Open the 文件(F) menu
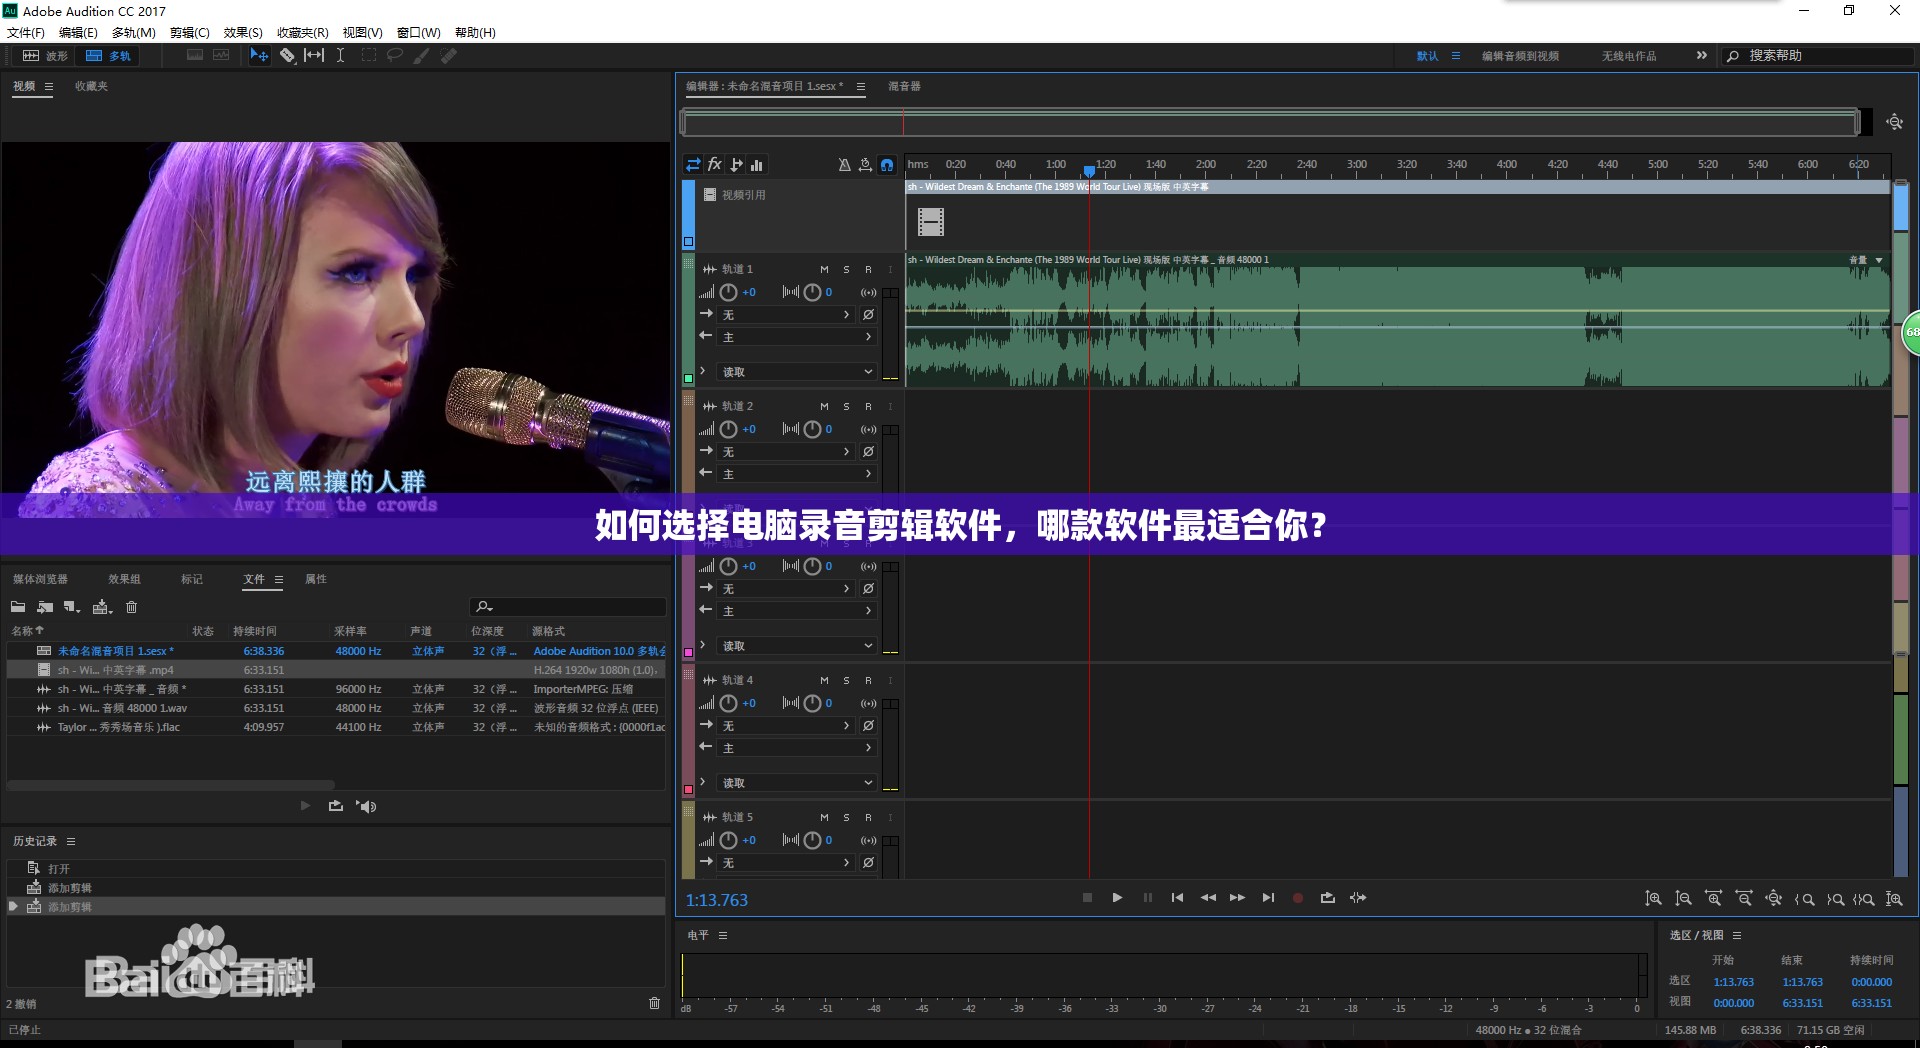 click(26, 33)
